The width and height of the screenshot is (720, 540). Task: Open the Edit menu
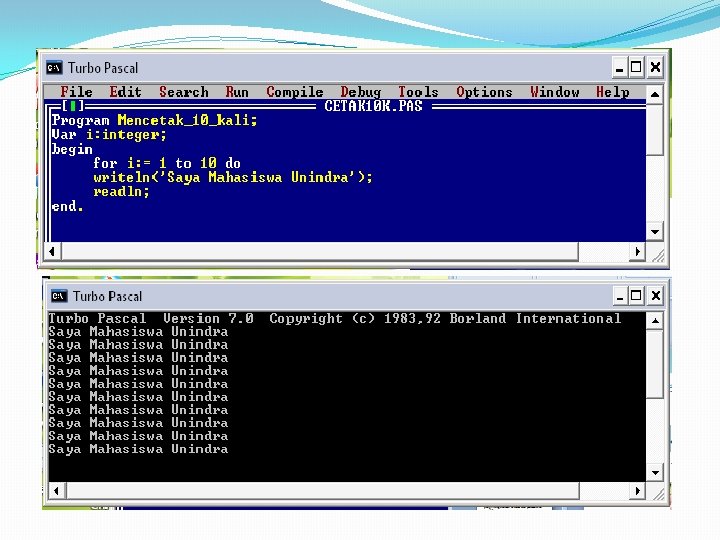point(125,92)
